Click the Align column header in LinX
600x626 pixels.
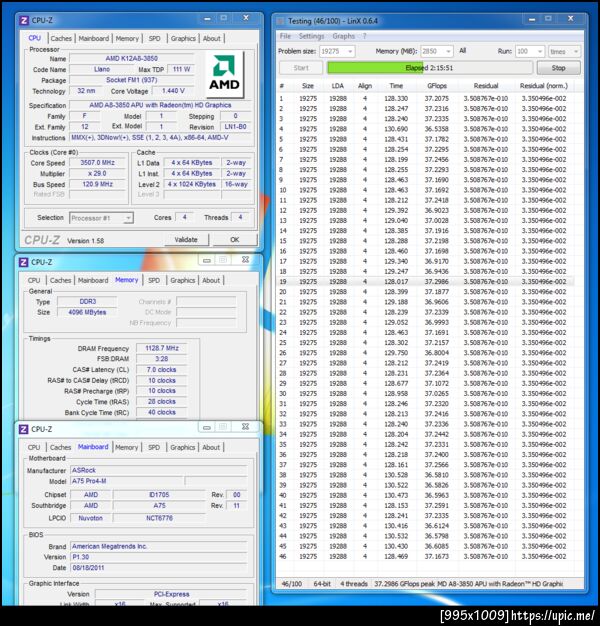pyautogui.click(x=365, y=86)
